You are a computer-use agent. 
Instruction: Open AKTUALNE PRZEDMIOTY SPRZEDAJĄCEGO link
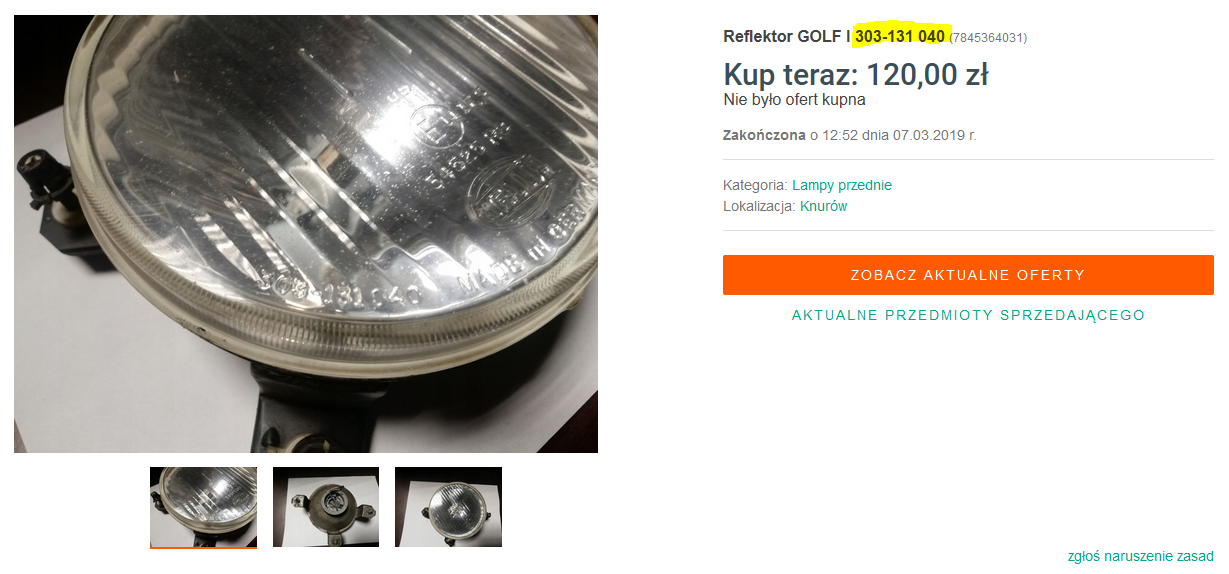[968, 315]
